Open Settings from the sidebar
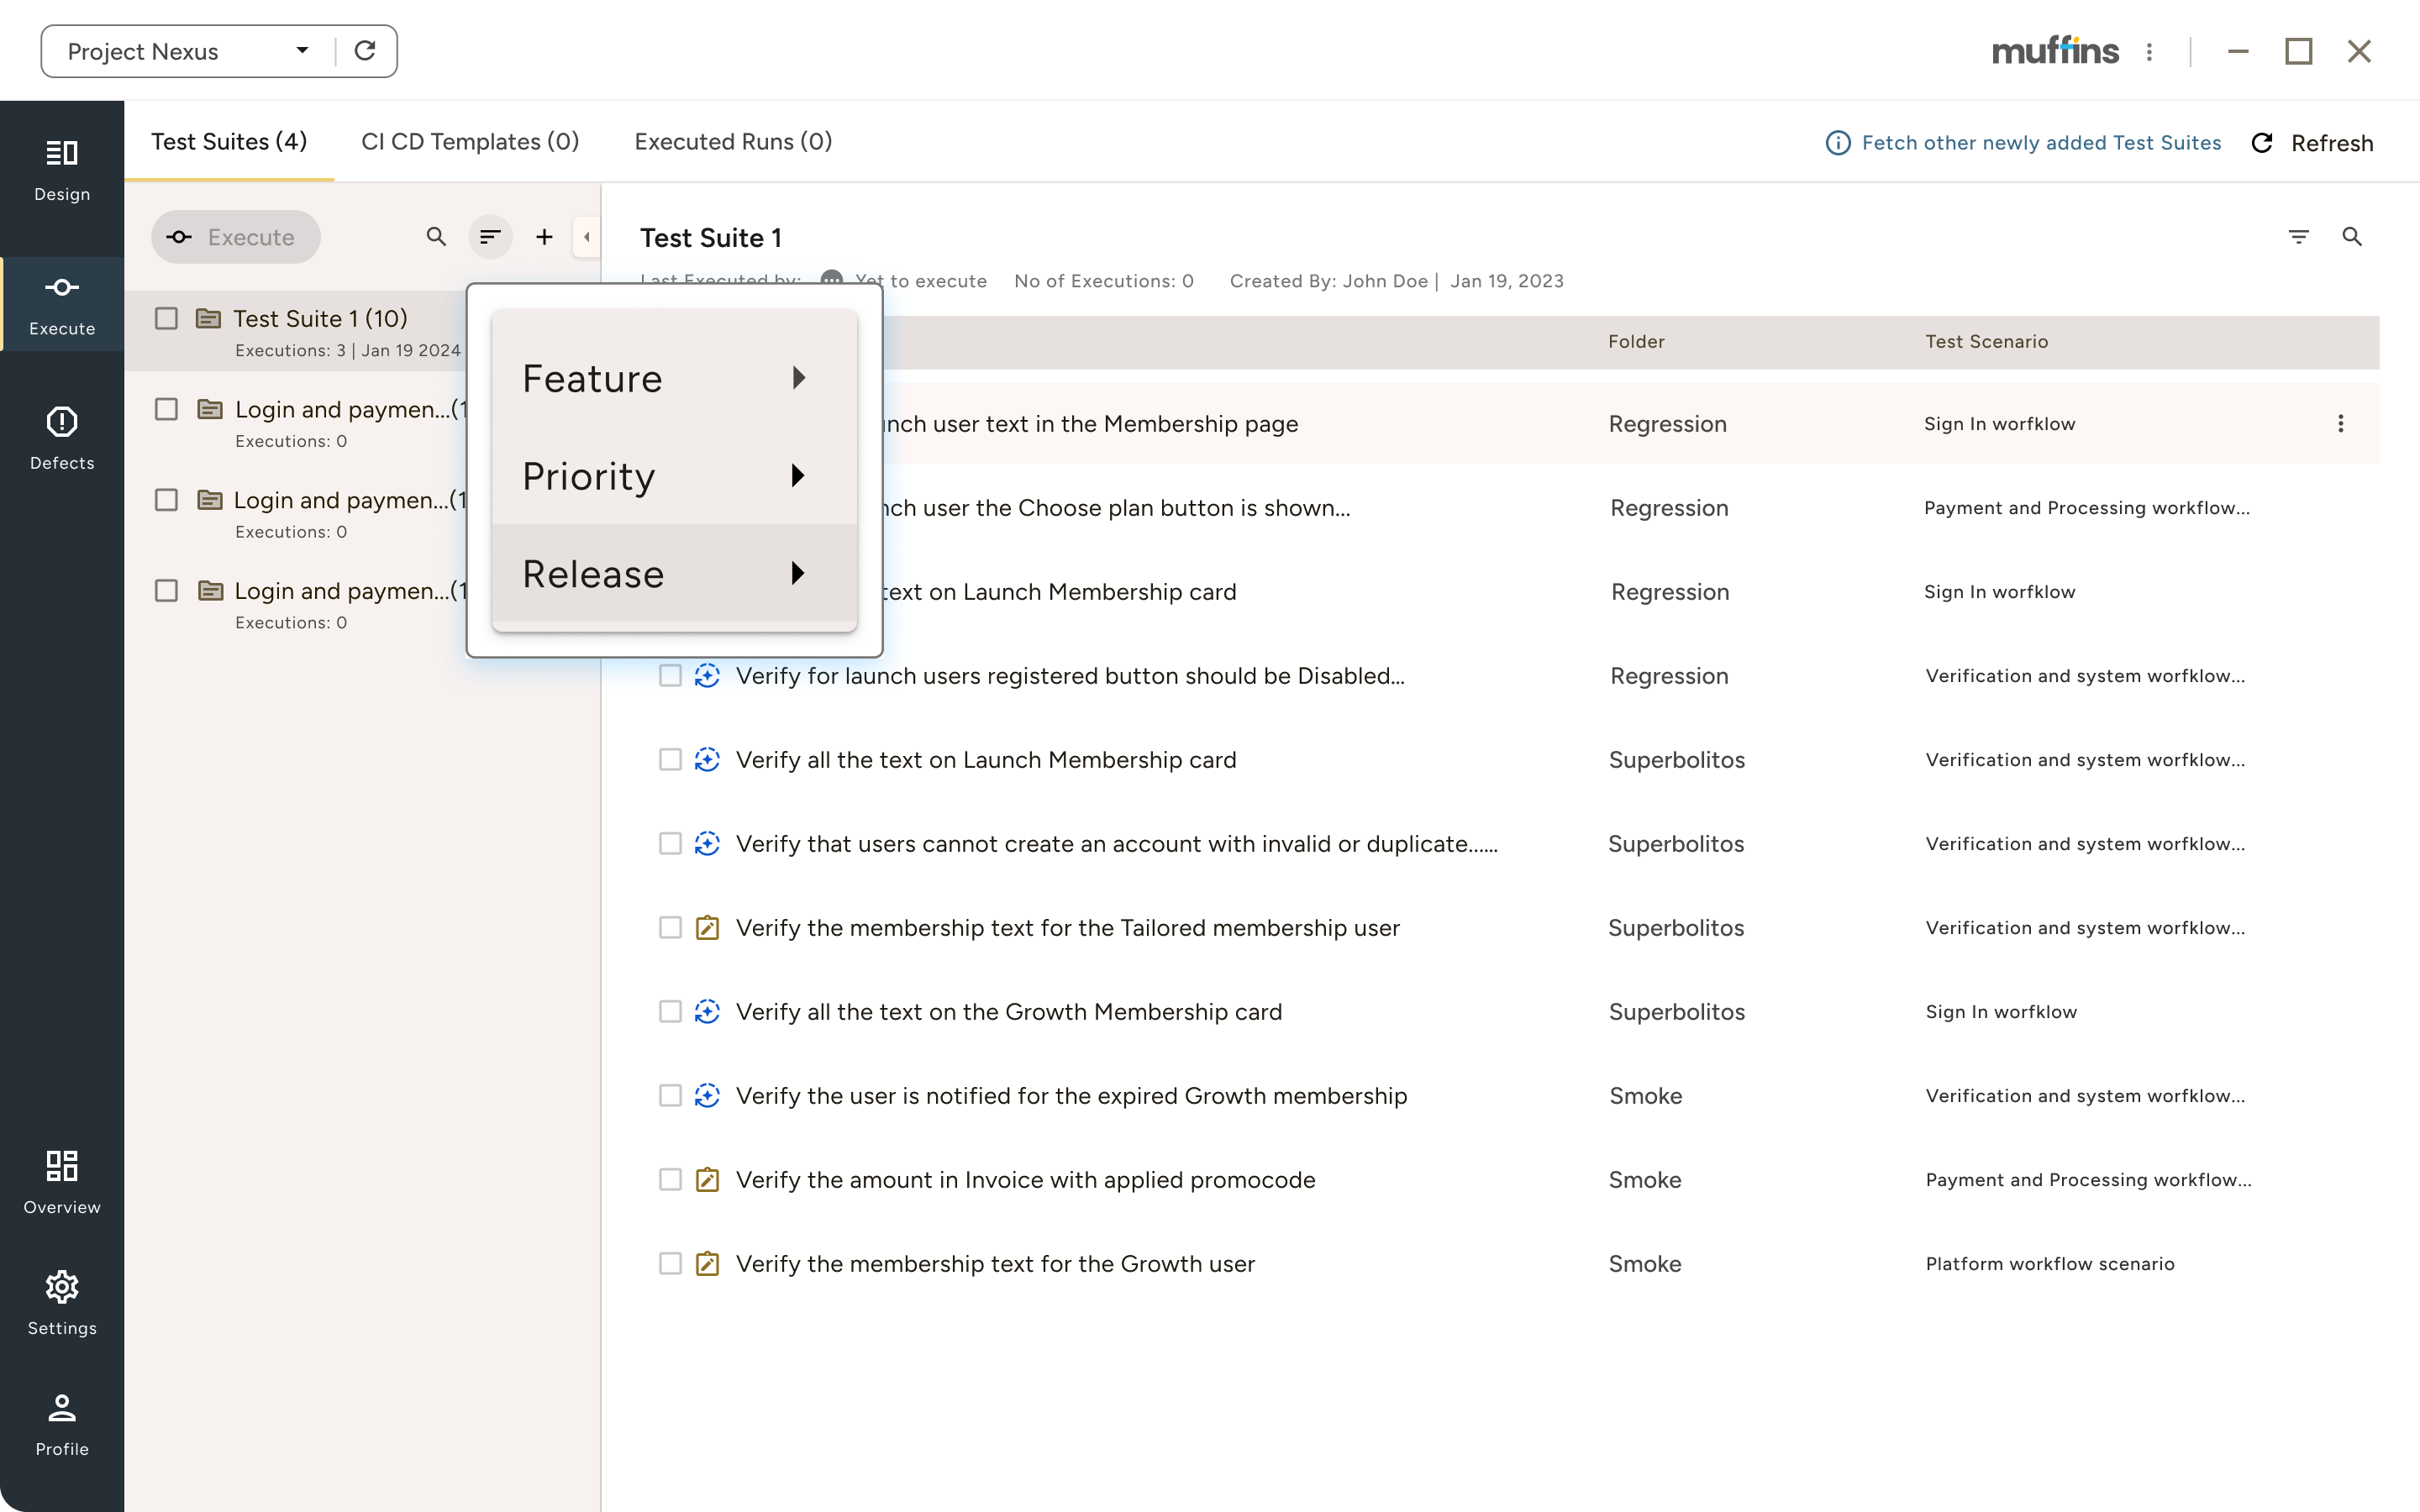 (x=61, y=1300)
